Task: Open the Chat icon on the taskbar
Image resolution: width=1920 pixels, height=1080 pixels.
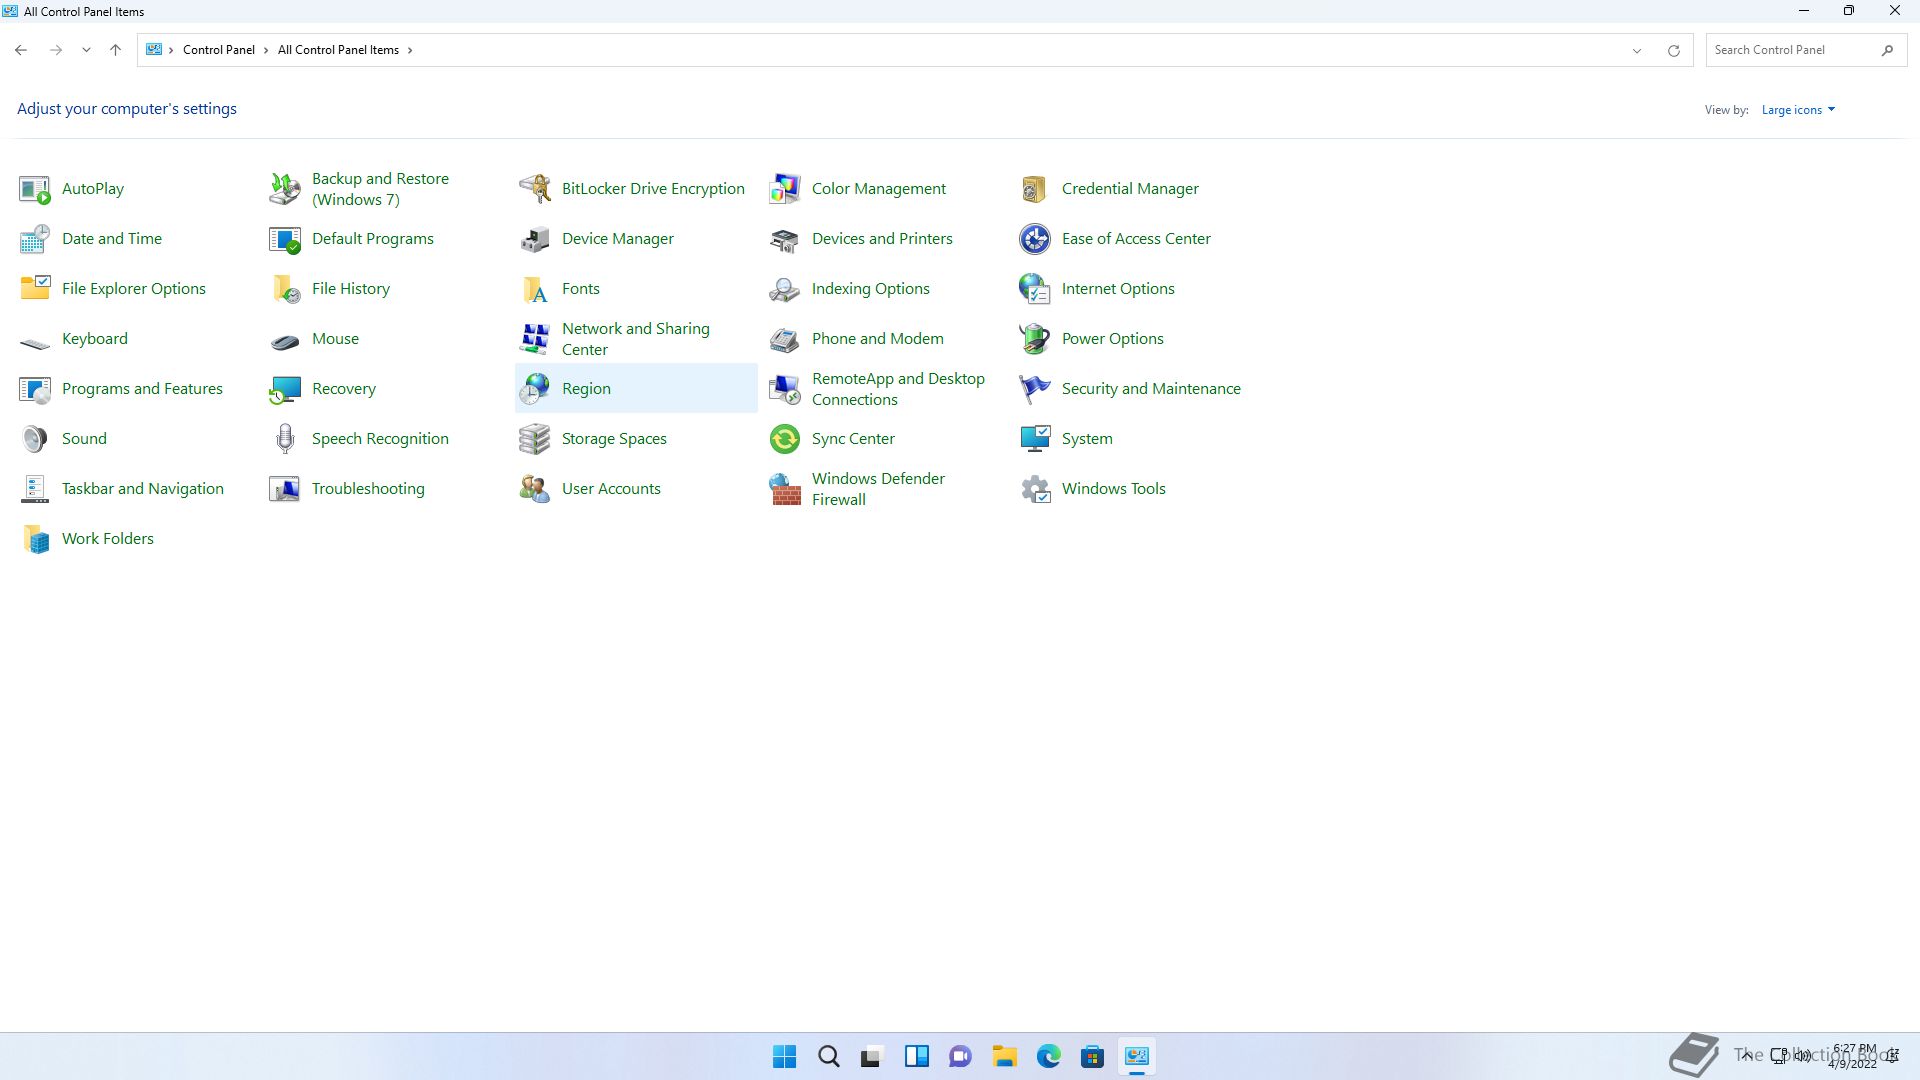Action: pyautogui.click(x=961, y=1056)
